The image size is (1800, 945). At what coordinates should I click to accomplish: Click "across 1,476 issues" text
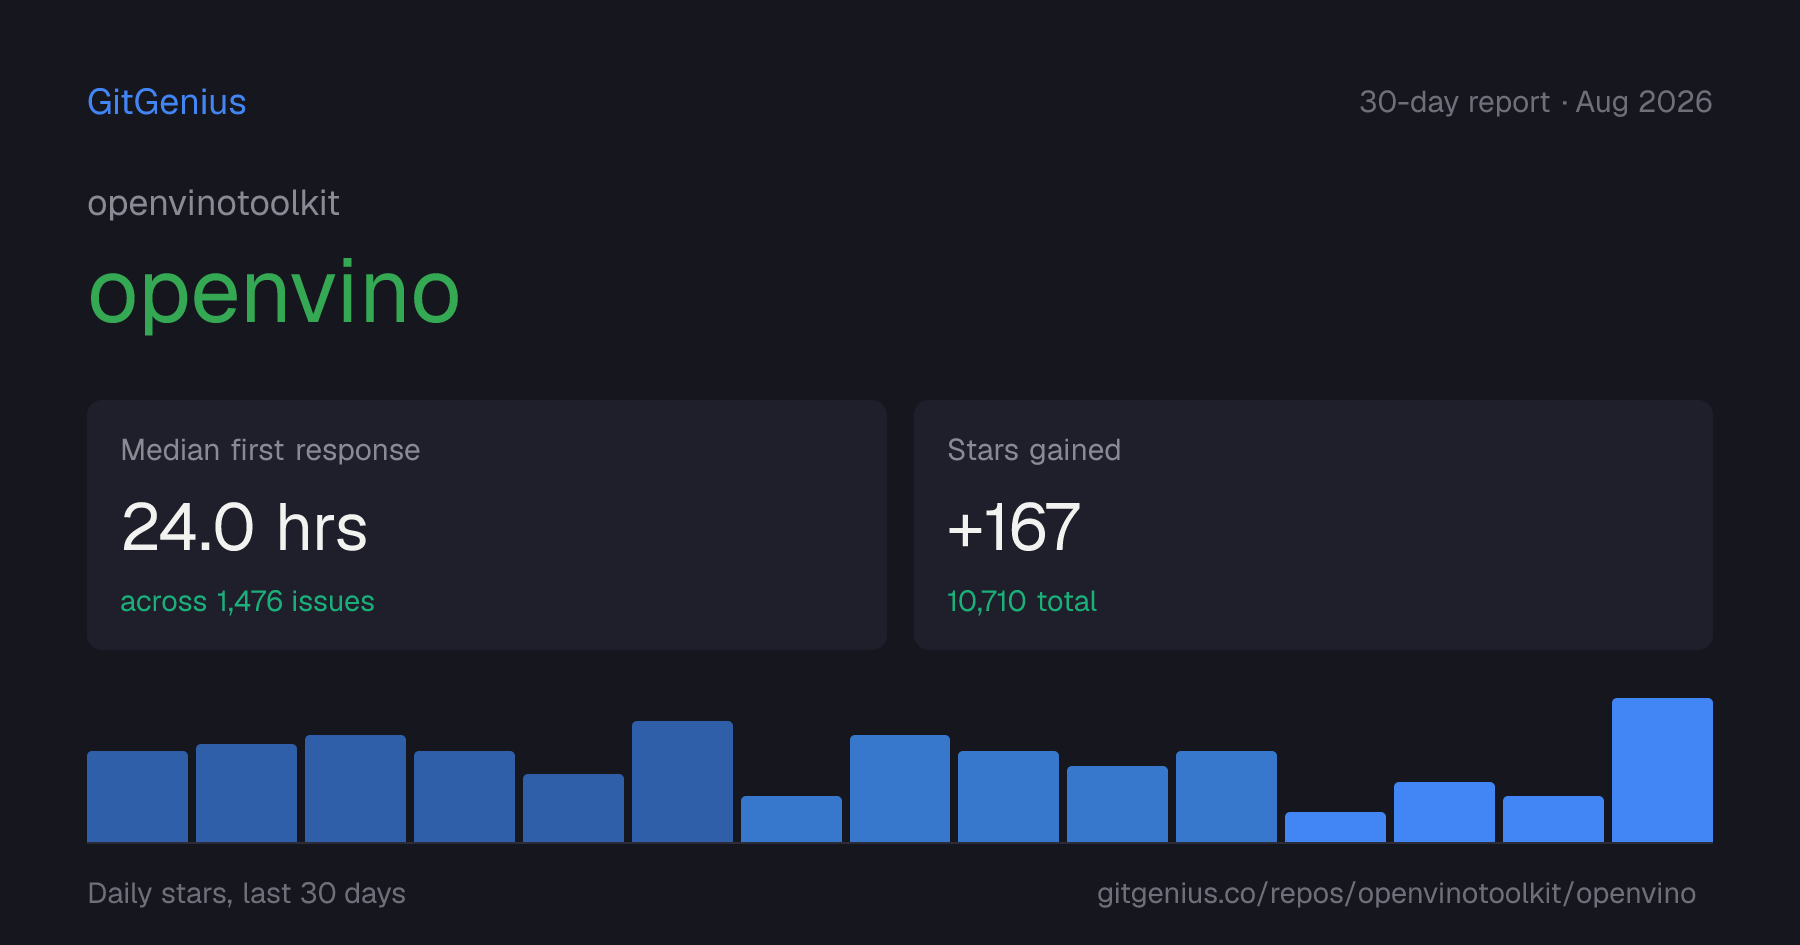[x=247, y=601]
